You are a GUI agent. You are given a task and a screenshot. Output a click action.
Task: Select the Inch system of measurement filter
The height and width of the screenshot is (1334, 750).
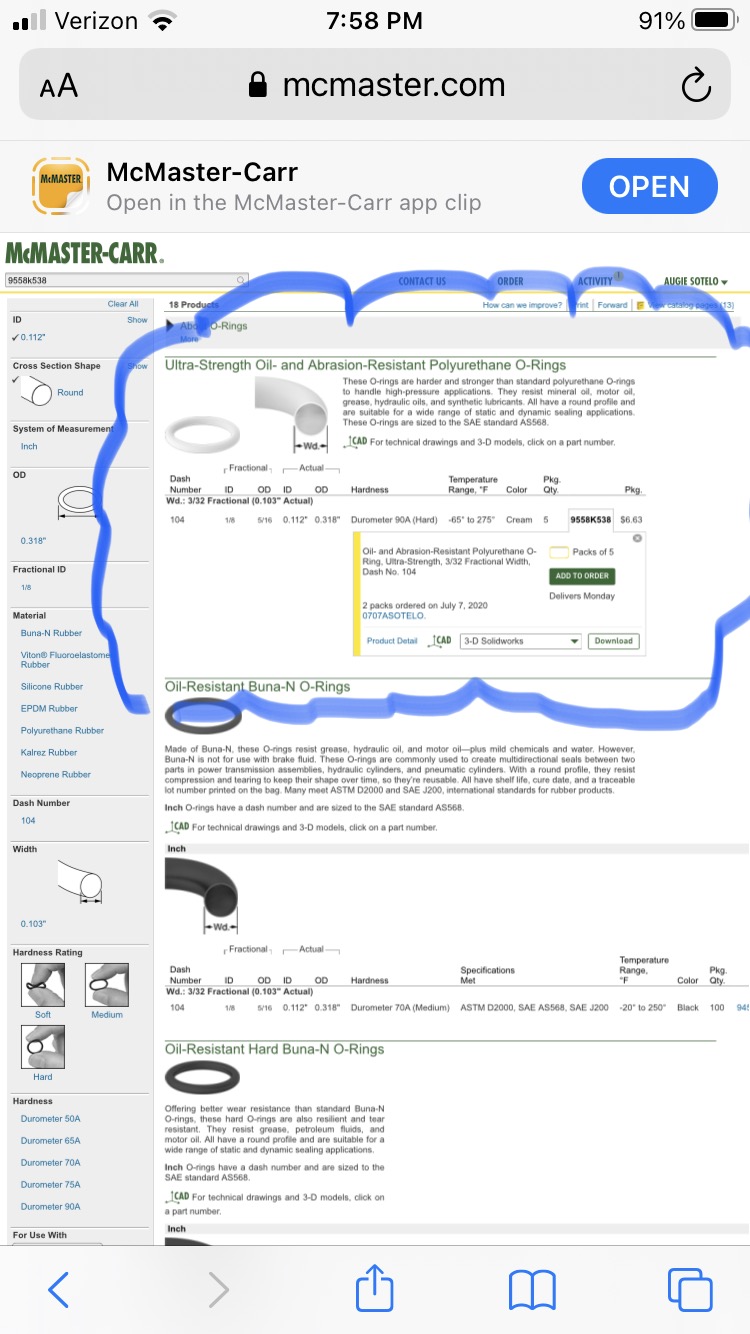tap(29, 447)
